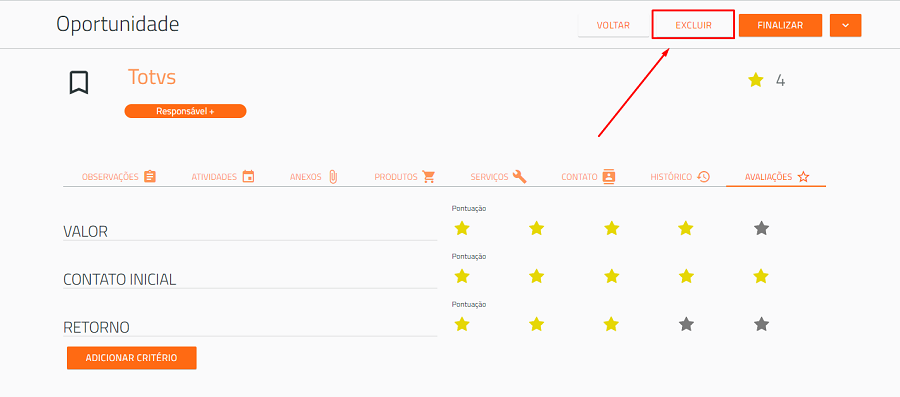Switch to the Atividades tab
900x397 pixels.
pyautogui.click(x=223, y=177)
